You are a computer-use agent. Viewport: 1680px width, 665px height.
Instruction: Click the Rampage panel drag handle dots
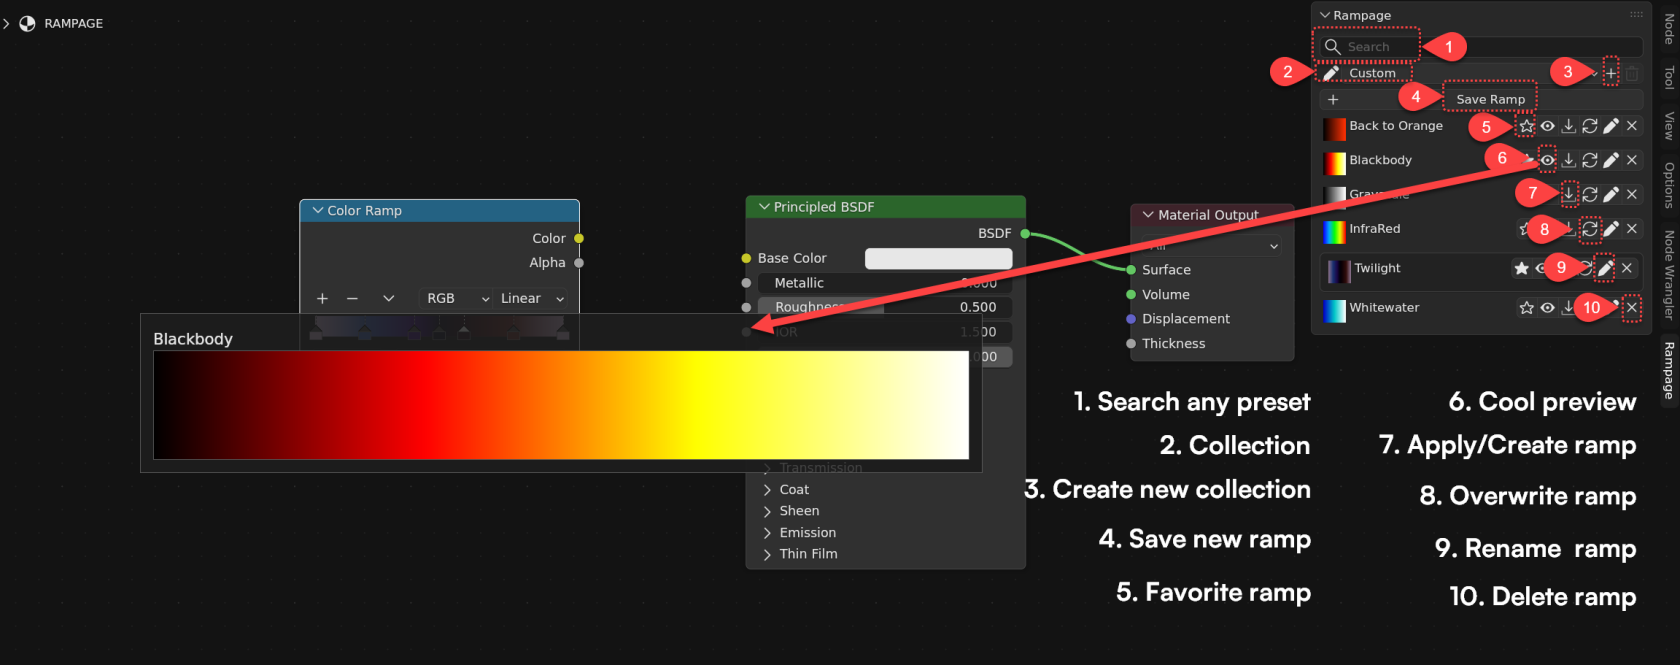[1636, 15]
